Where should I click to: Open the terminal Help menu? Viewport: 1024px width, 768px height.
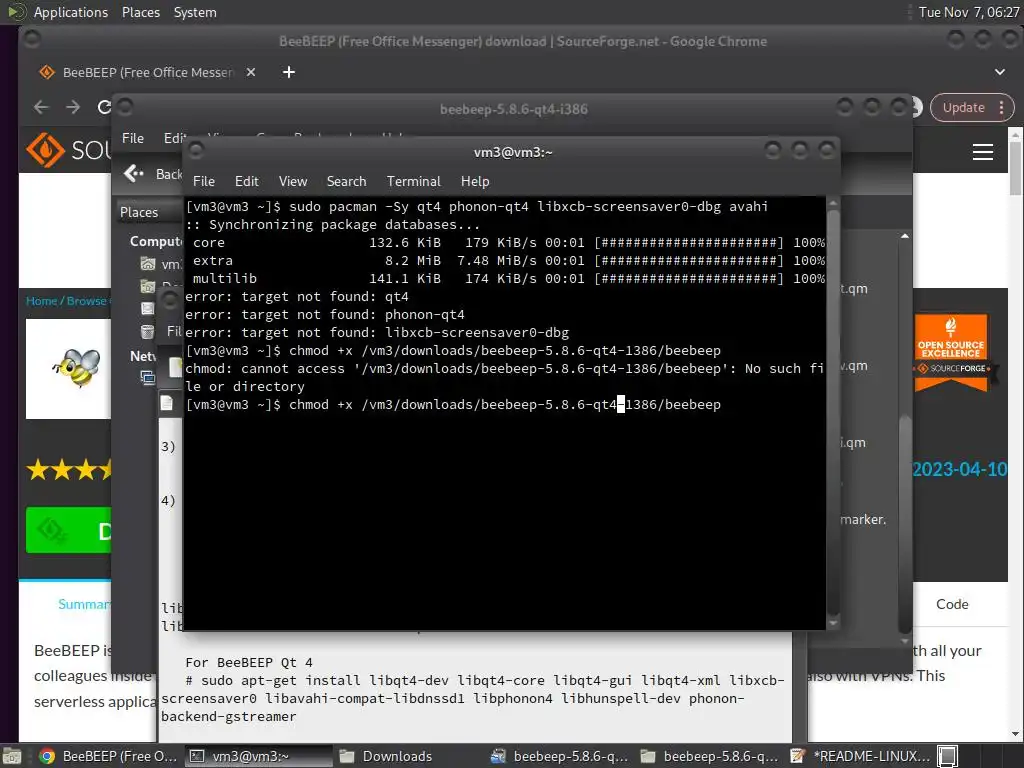pos(475,182)
